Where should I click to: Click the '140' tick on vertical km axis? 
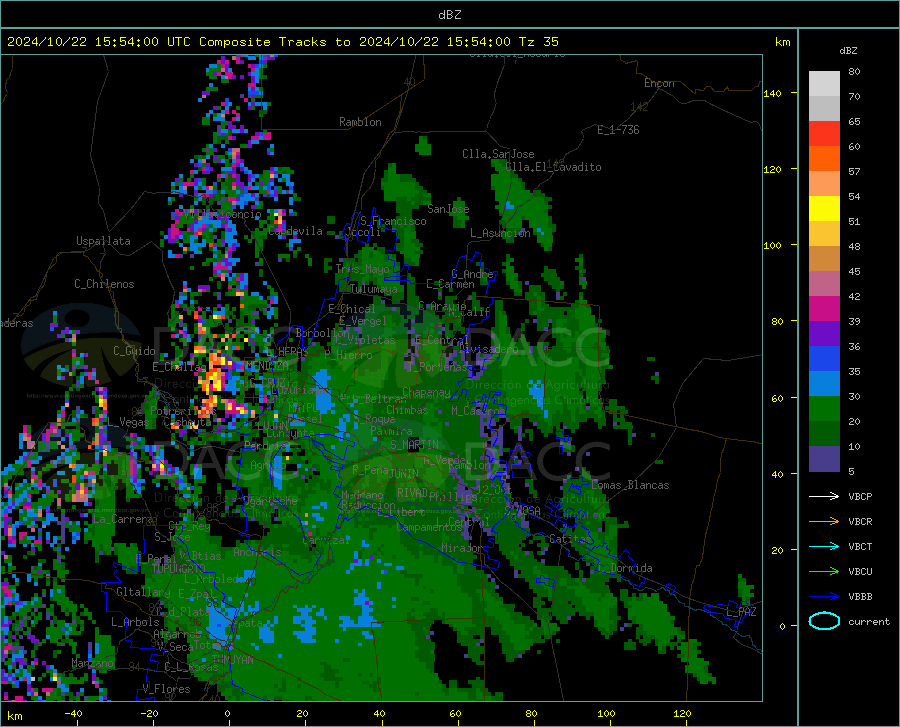772,93
